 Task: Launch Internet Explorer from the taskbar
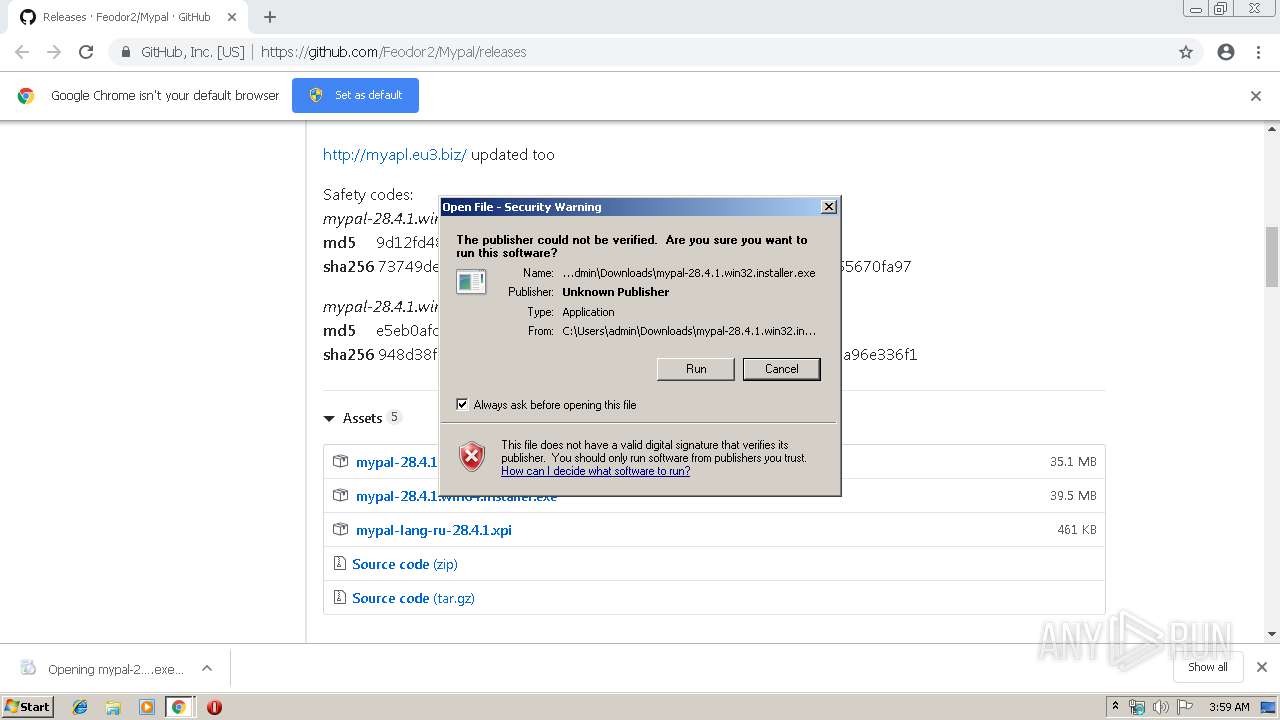(80, 707)
